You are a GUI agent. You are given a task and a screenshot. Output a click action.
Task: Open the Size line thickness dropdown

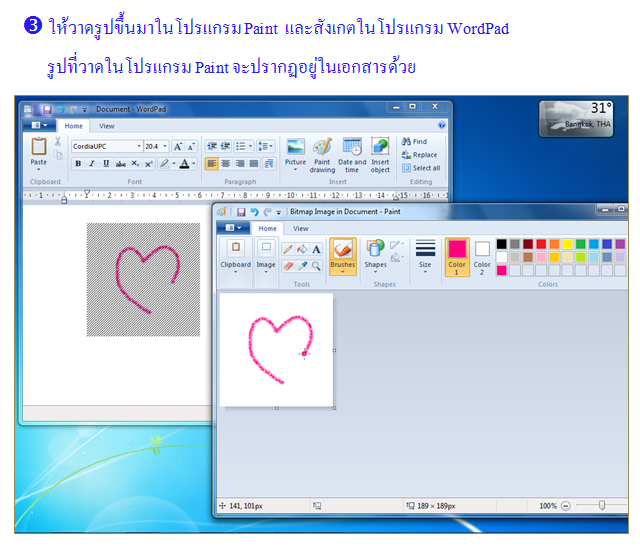click(x=425, y=257)
